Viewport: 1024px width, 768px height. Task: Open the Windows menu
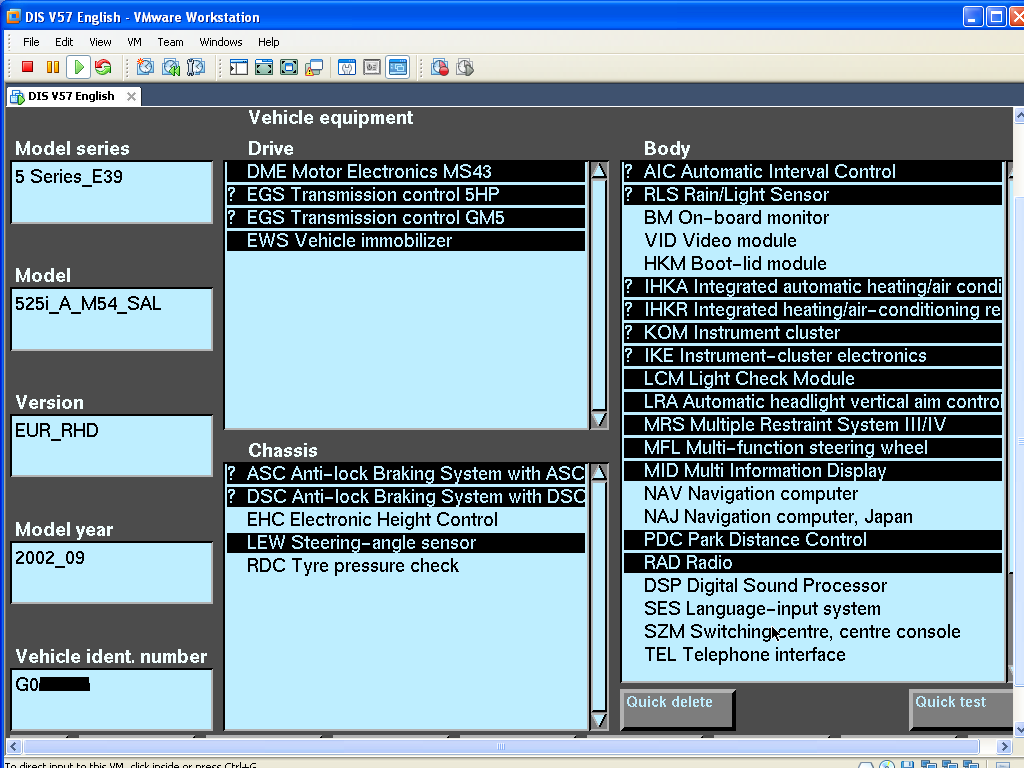[x=221, y=42]
